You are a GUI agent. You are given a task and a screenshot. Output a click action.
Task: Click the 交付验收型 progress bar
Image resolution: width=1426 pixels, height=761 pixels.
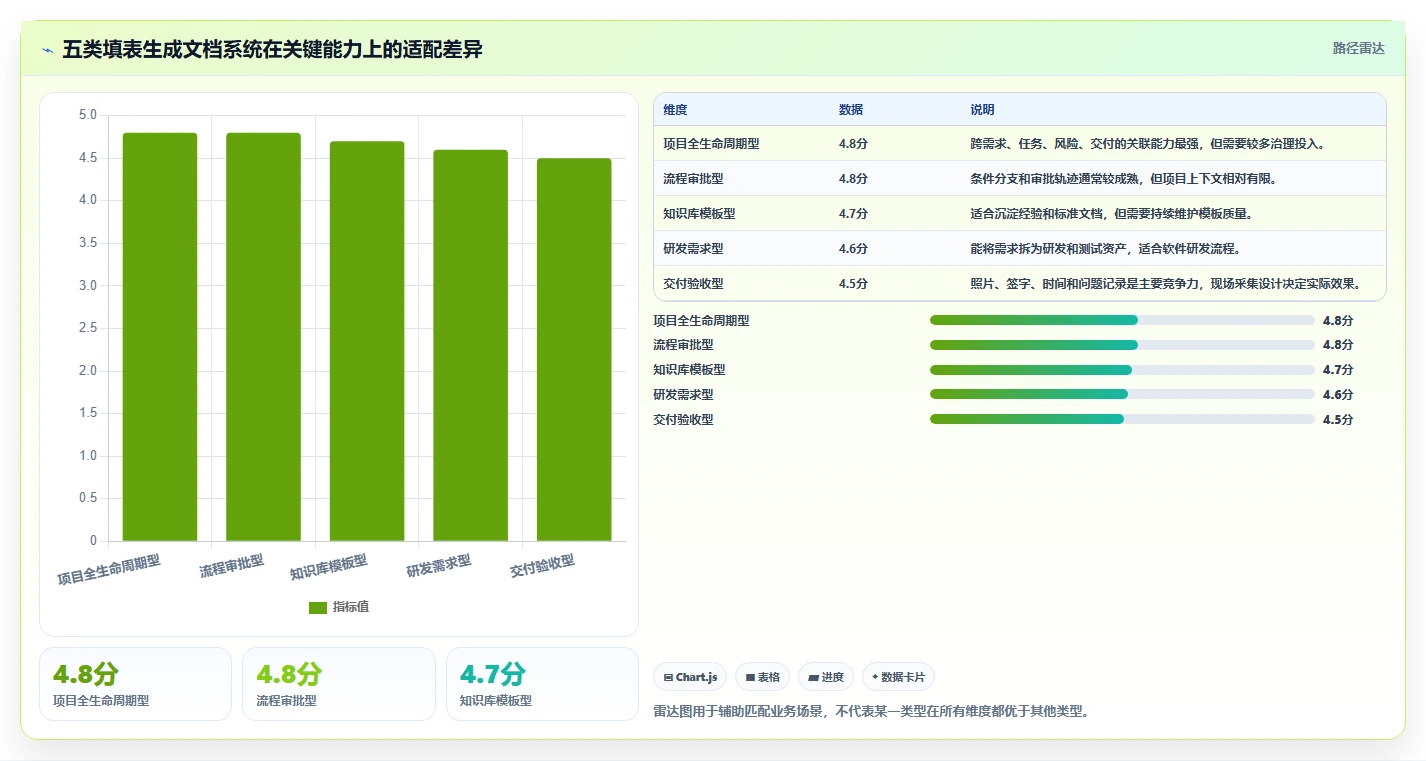point(1122,419)
